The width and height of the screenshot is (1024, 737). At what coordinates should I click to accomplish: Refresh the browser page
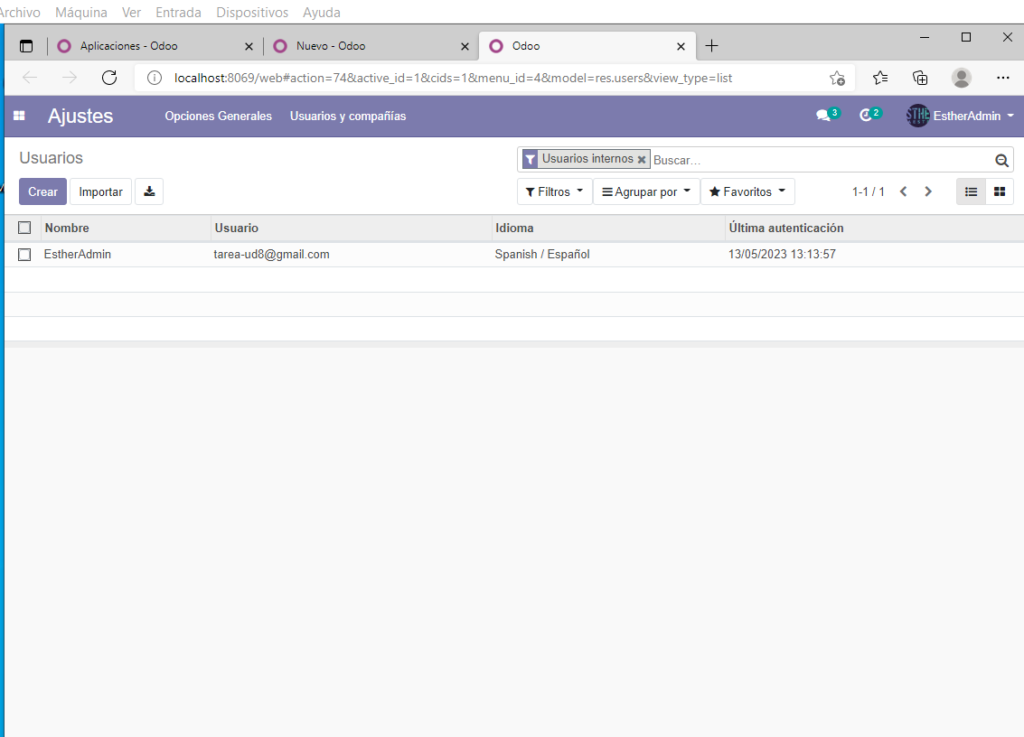110,78
